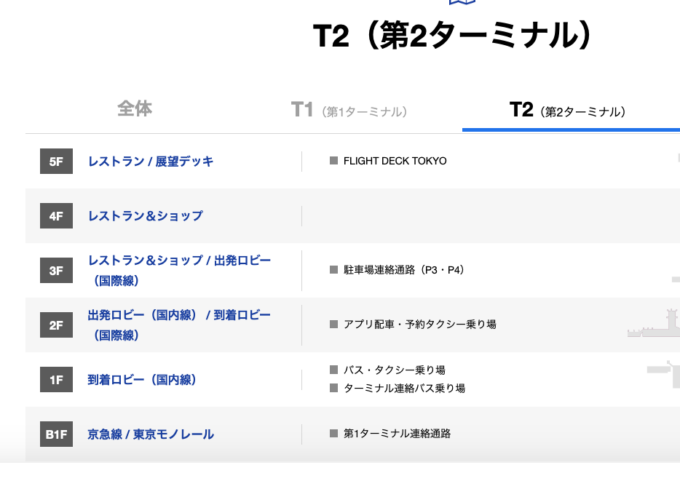This screenshot has width=680, height=481.
Task: Select the 2F floor badge
Action: pos(56,325)
